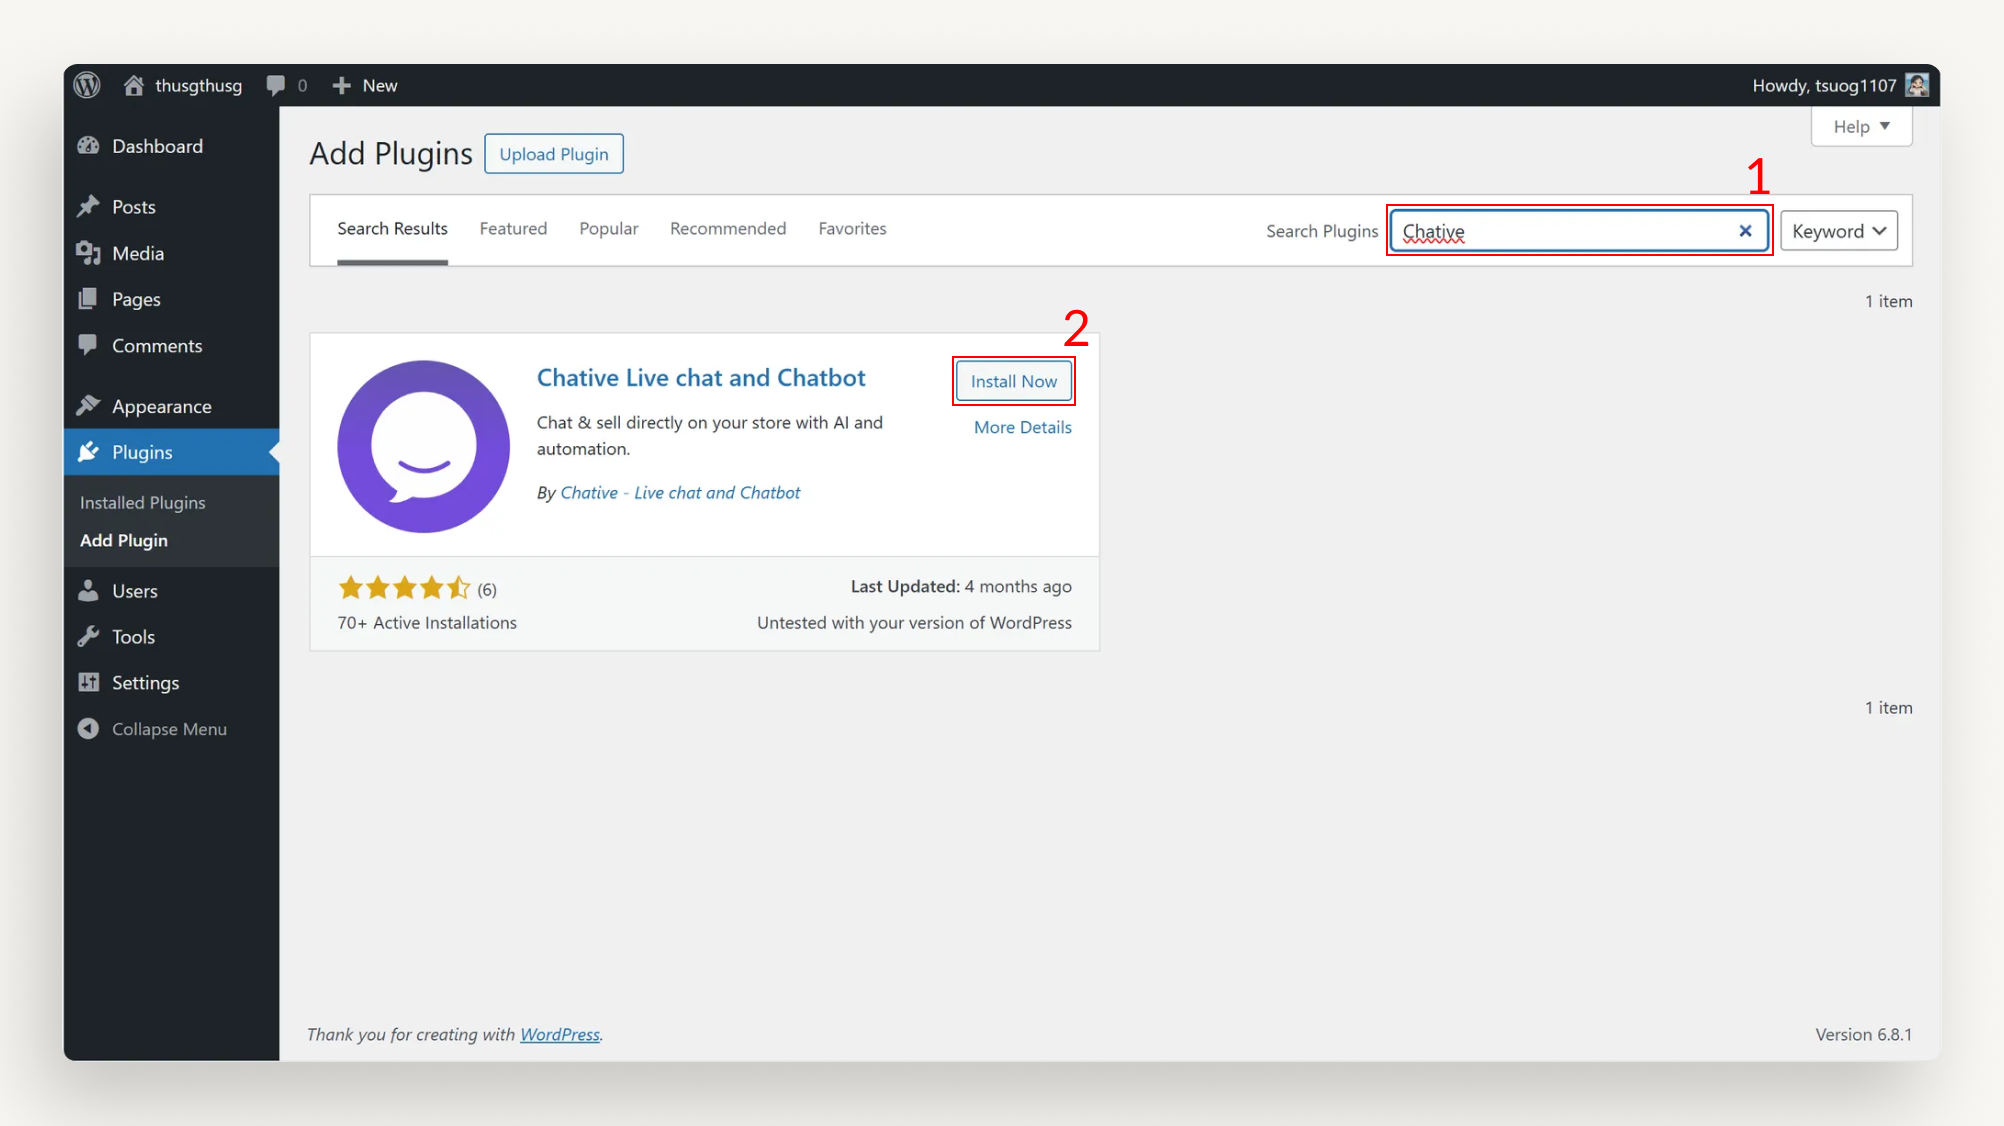Expand the Keyword search type dropdown
The image size is (2004, 1126).
pos(1838,231)
